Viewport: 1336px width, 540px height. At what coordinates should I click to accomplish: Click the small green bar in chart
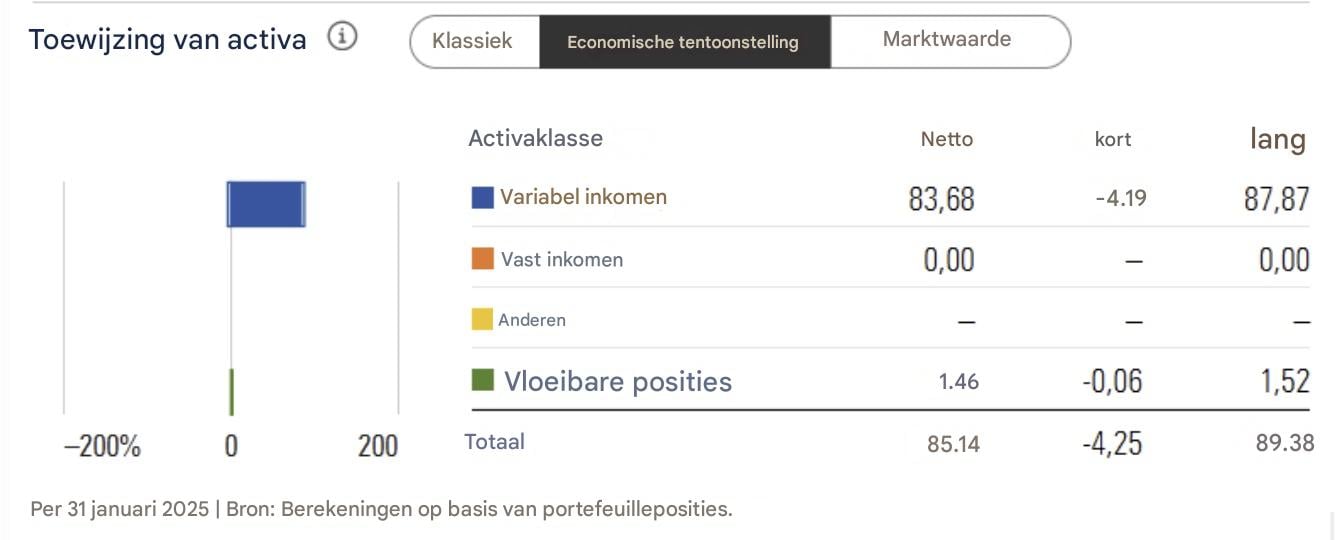point(232,391)
